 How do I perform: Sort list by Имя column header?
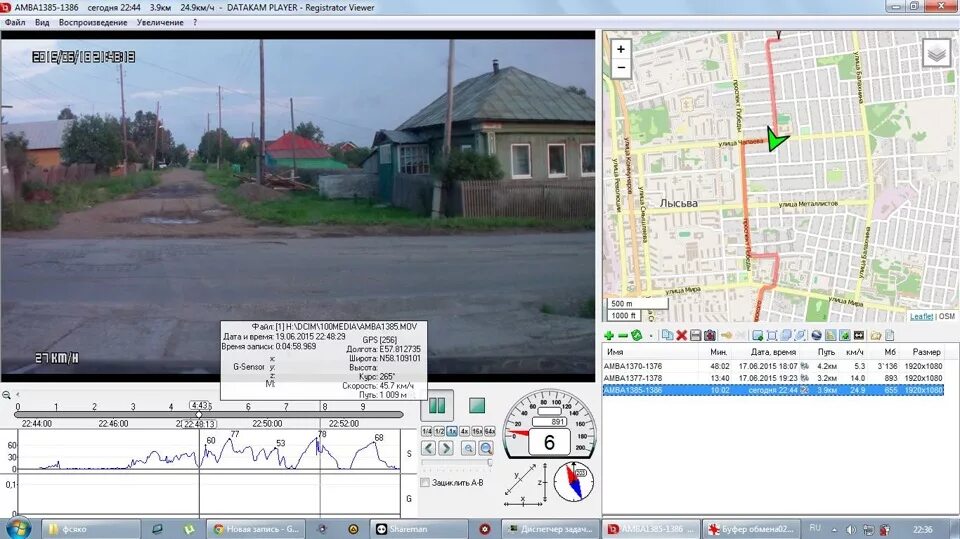[650, 352]
